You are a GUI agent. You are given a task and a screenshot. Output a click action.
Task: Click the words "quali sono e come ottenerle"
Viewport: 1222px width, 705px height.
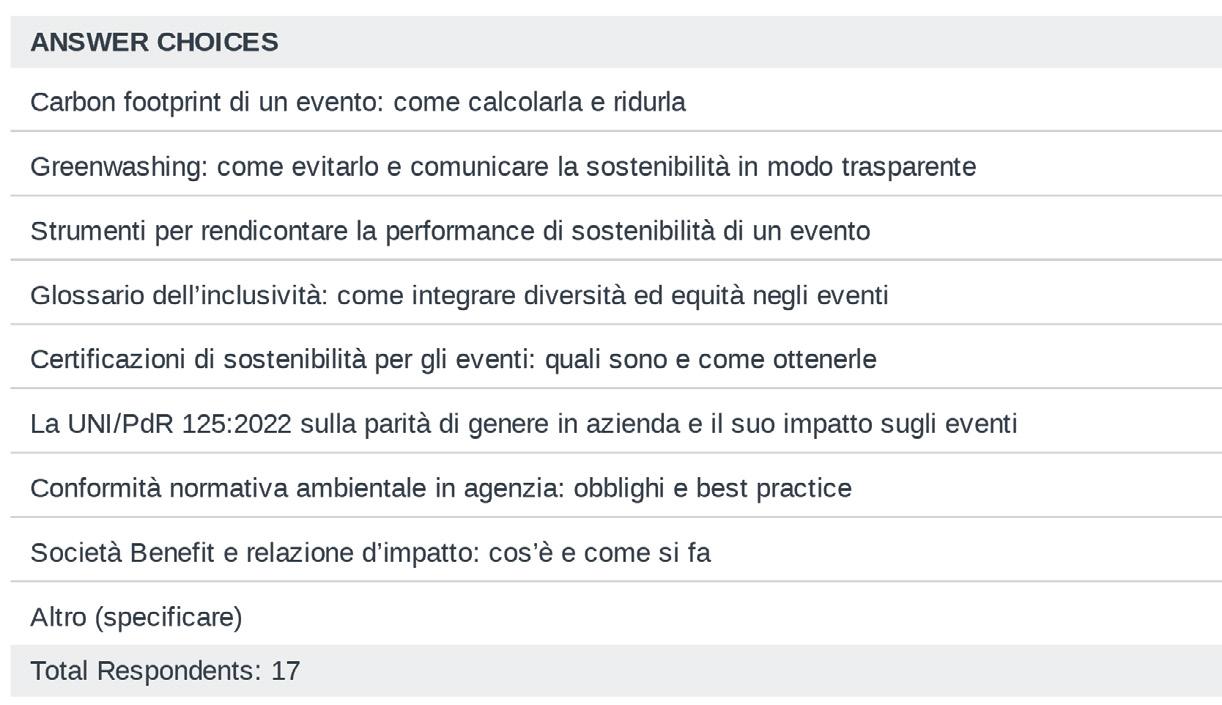[710, 359]
